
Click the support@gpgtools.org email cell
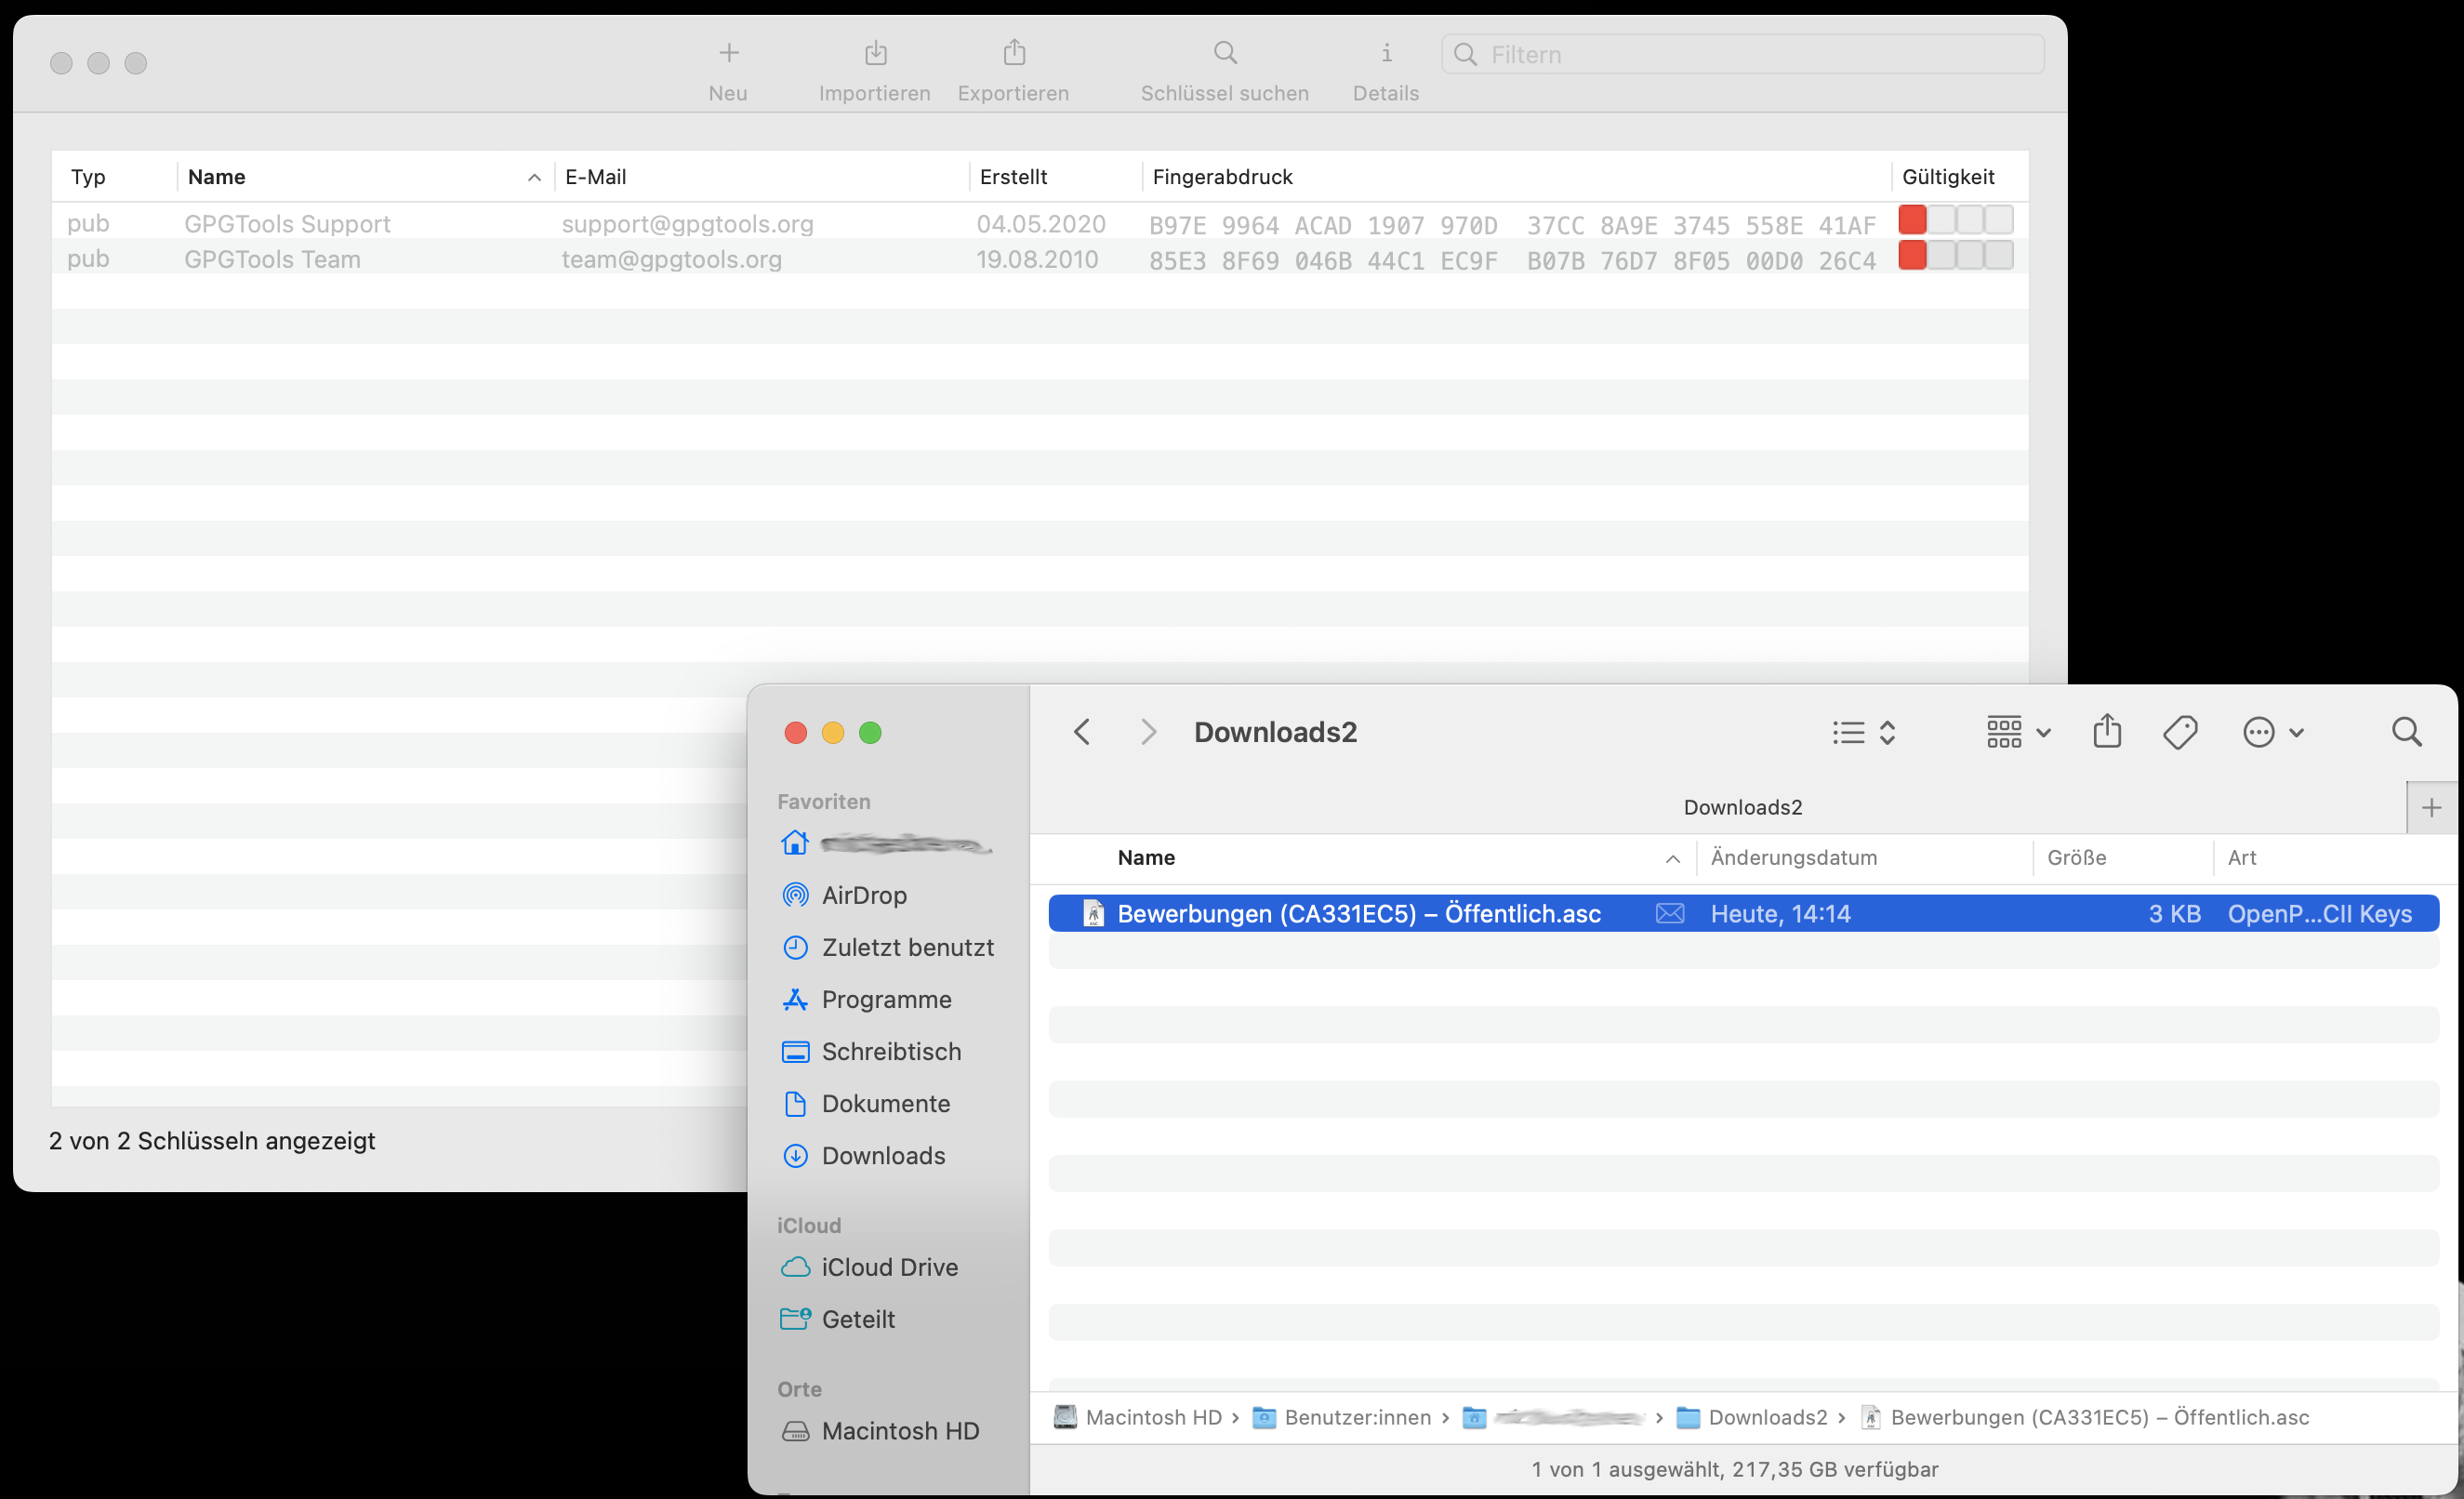(687, 223)
